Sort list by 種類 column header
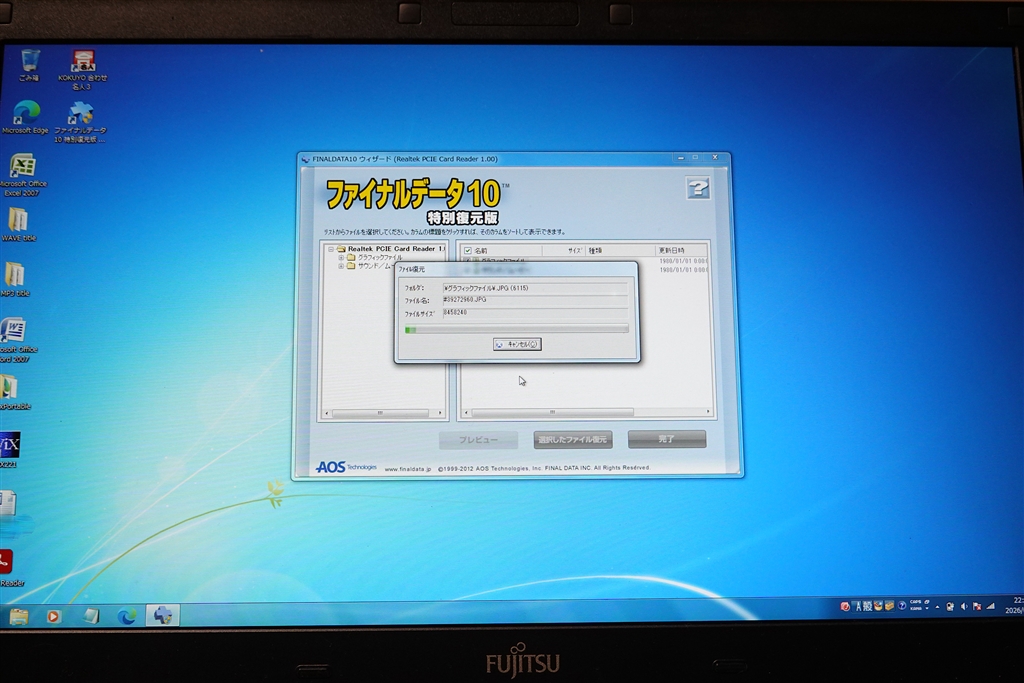This screenshot has width=1024, height=683. tap(620, 251)
